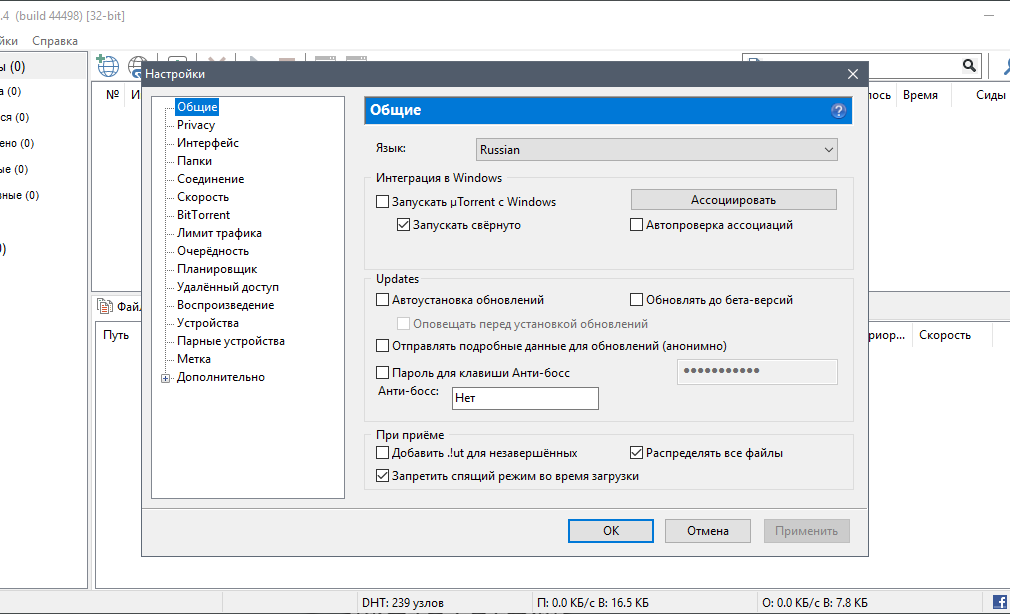
Task: Click the DHT: 239 узлов status text
Action: pyautogui.click(x=403, y=603)
